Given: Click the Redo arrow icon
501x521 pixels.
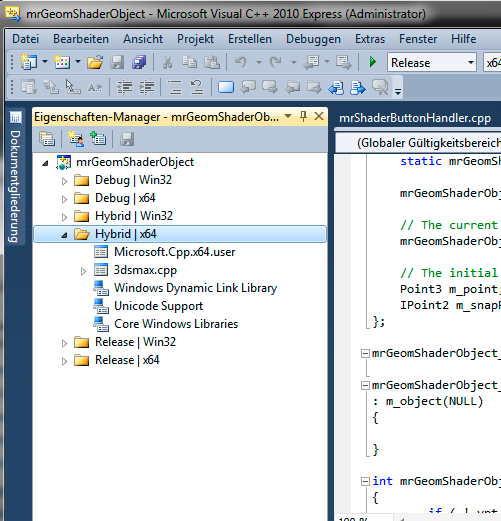Looking at the screenshot, I should tap(276, 62).
